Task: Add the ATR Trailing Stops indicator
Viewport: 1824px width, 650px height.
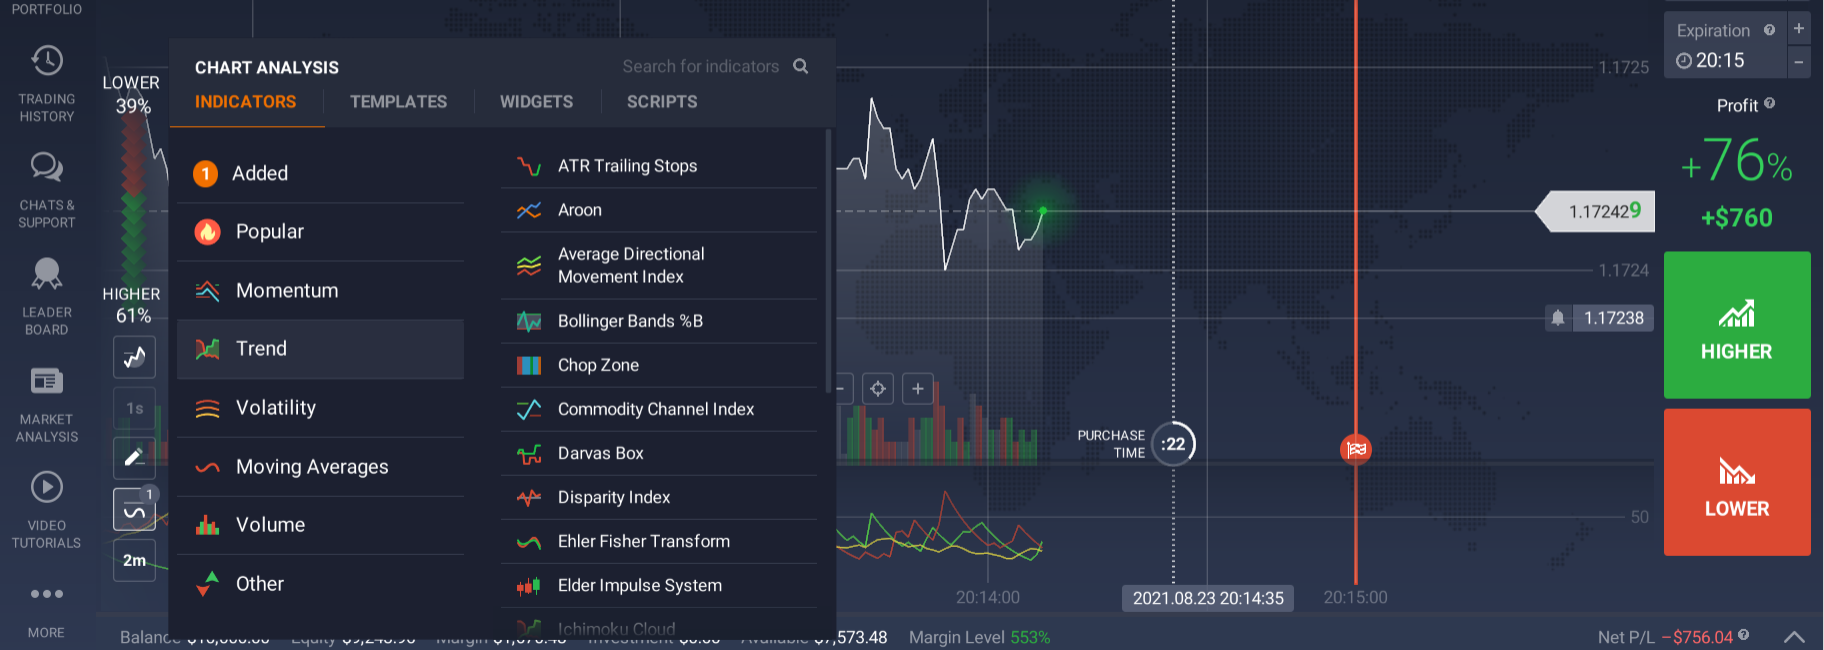Action: 659,166
